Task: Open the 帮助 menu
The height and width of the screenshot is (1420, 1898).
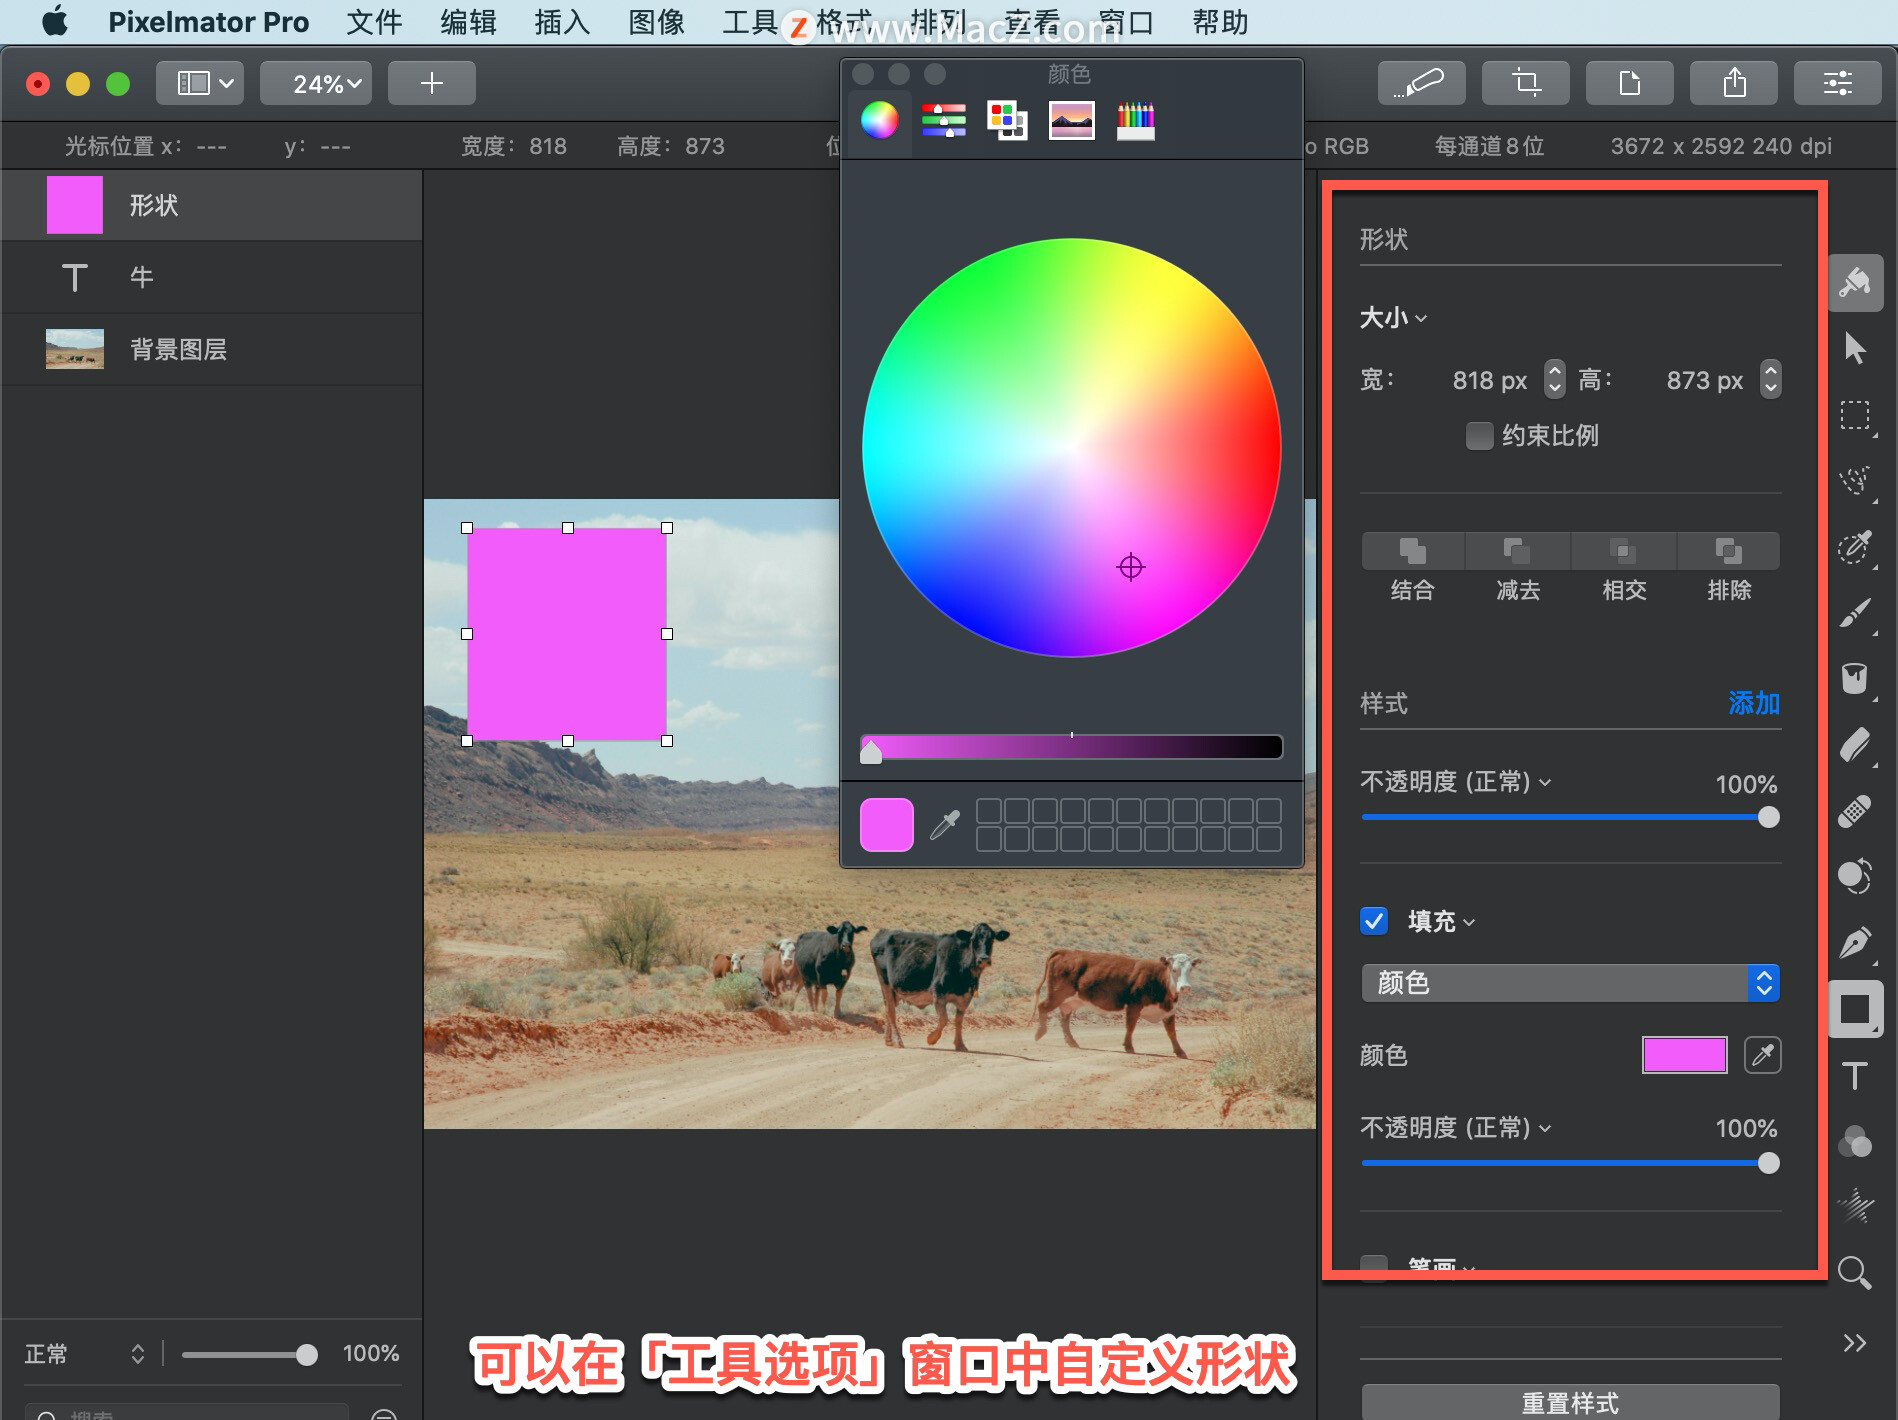Action: (x=1220, y=22)
